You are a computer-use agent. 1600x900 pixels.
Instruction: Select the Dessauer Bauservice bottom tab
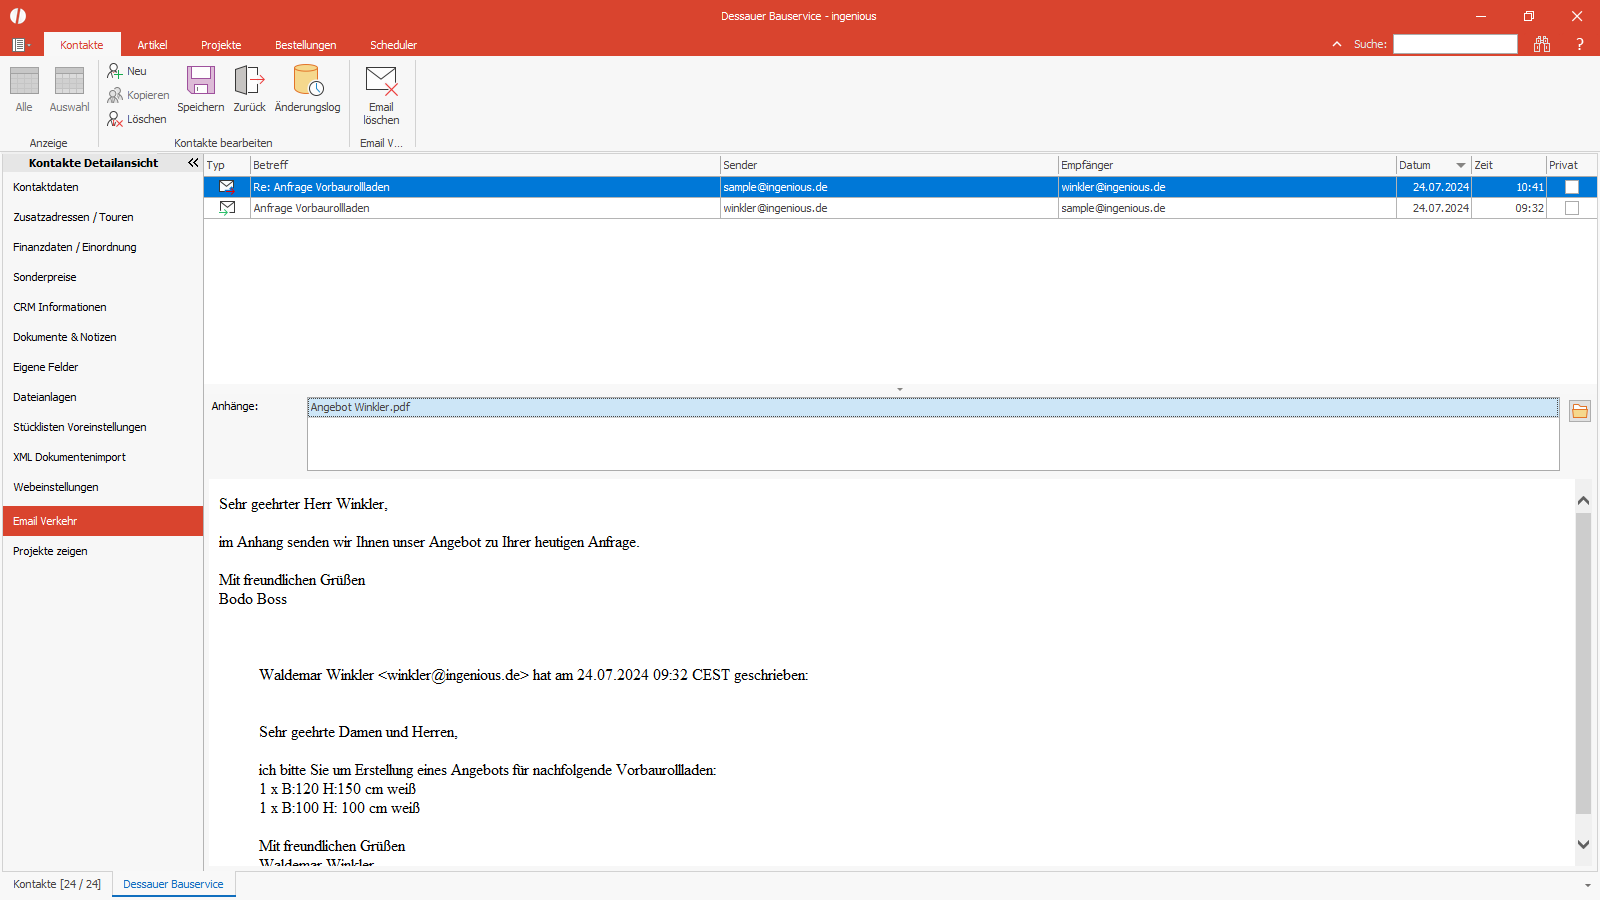173,884
